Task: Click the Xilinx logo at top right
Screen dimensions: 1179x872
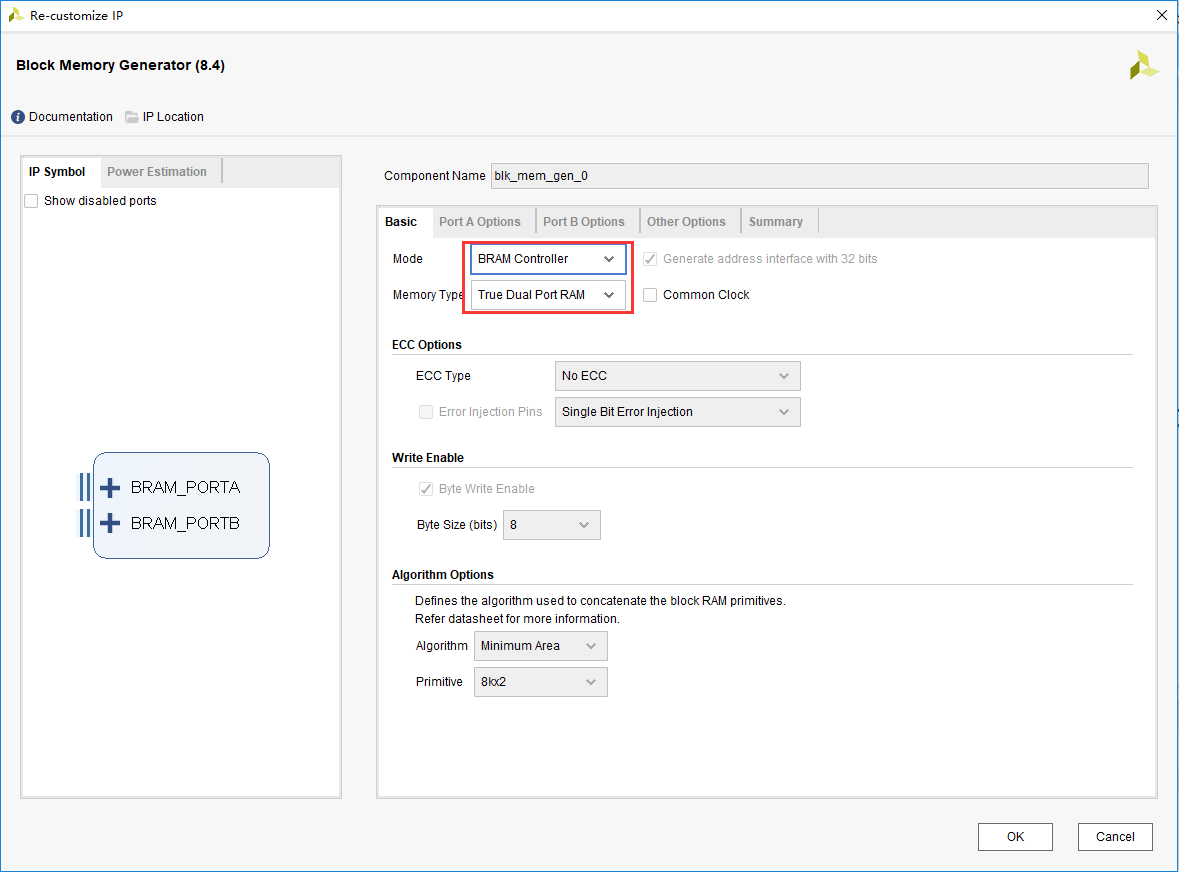Action: click(x=1144, y=65)
